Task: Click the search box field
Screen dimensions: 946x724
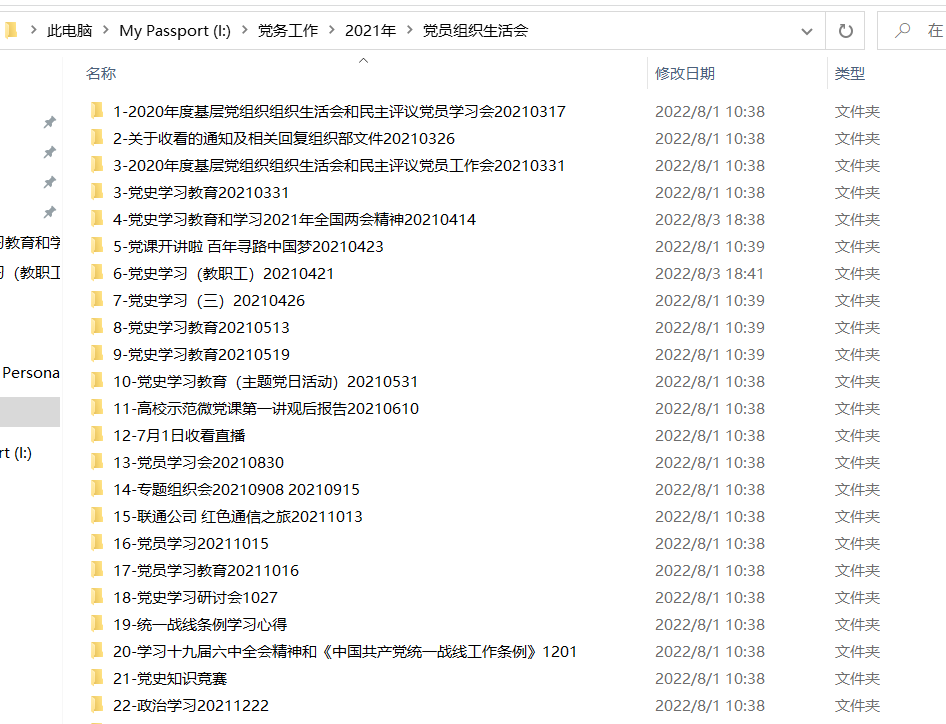Action: tap(912, 30)
